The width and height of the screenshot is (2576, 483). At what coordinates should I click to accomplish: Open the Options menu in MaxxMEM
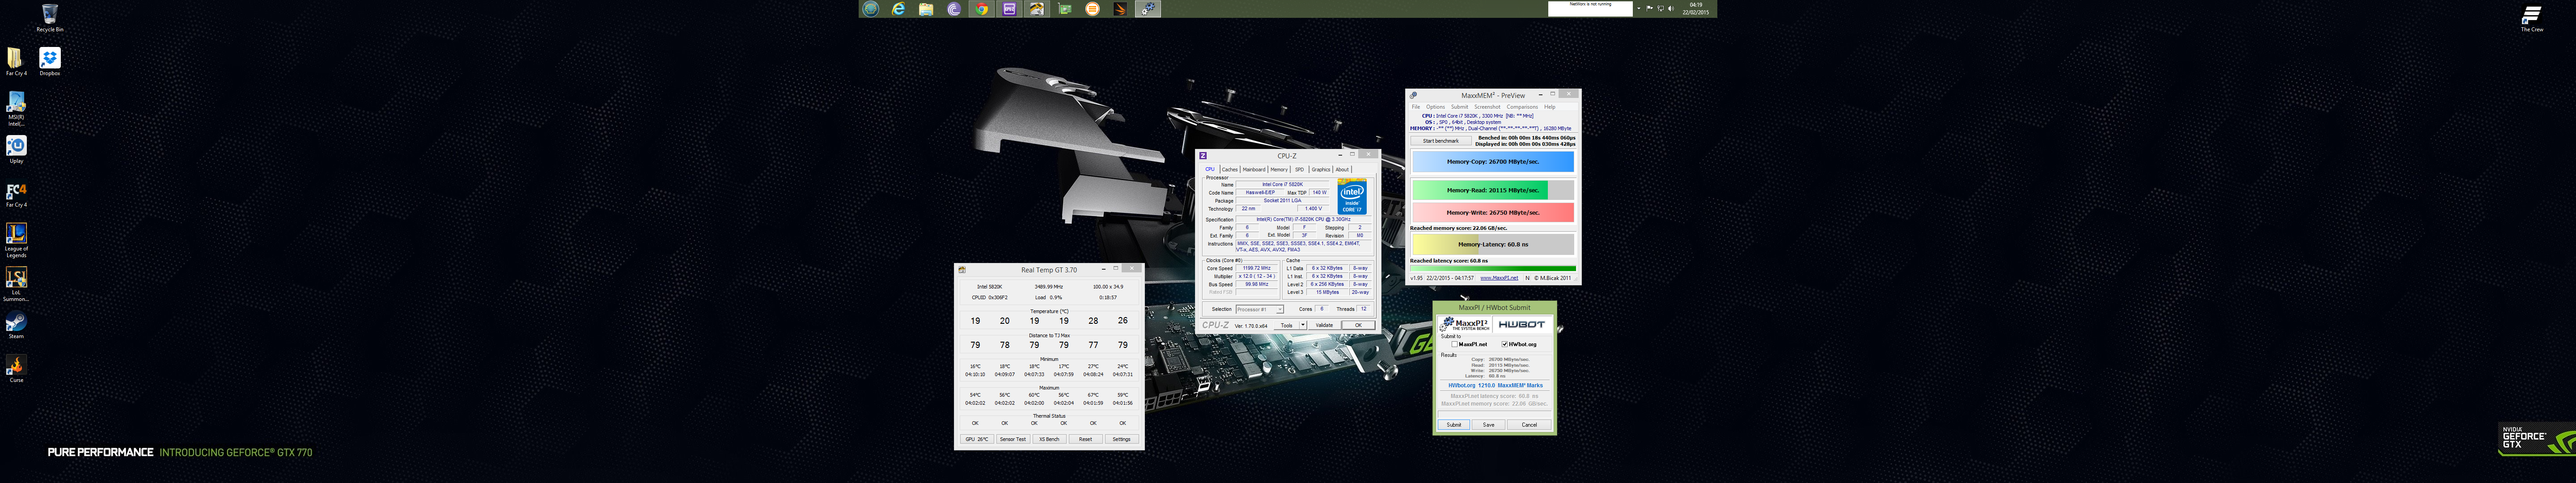pos(1436,107)
